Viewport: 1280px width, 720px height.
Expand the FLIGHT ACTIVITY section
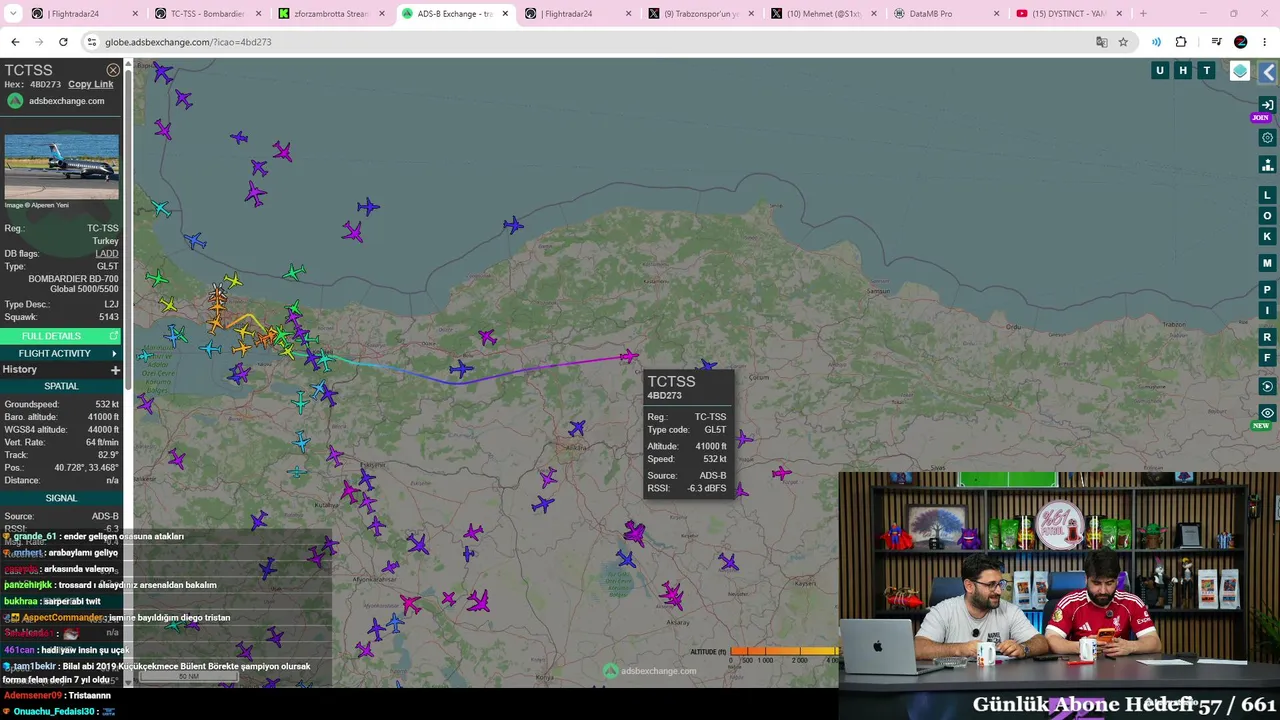61,353
